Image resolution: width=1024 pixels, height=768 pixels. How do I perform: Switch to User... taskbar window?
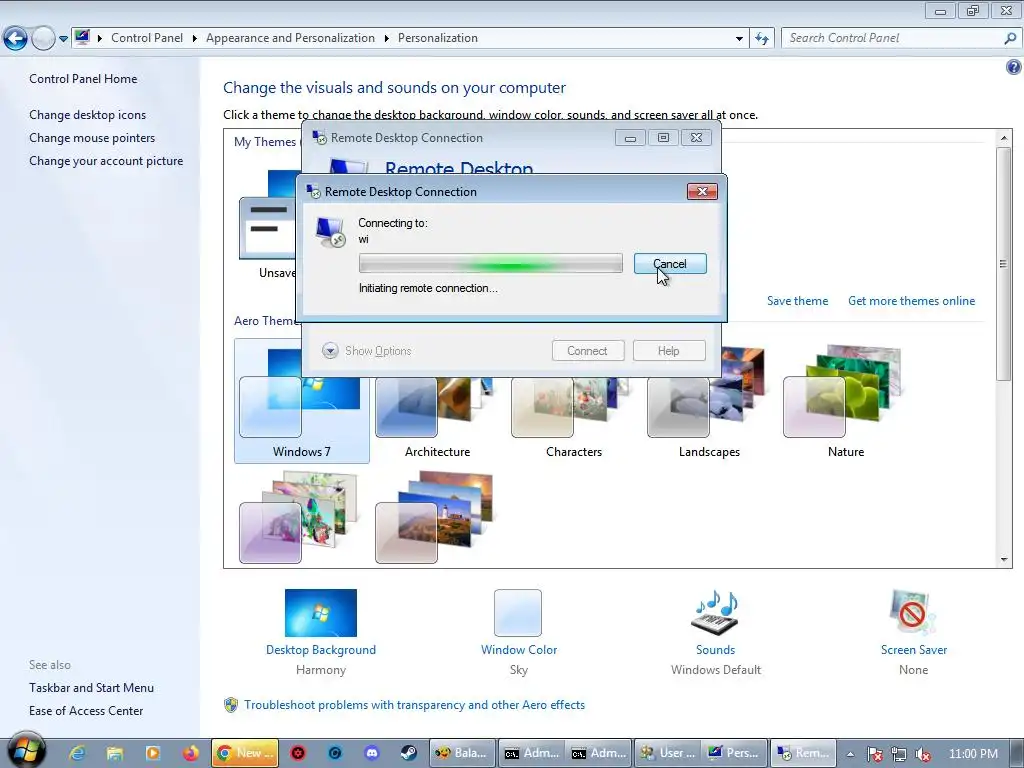pyautogui.click(x=667, y=753)
